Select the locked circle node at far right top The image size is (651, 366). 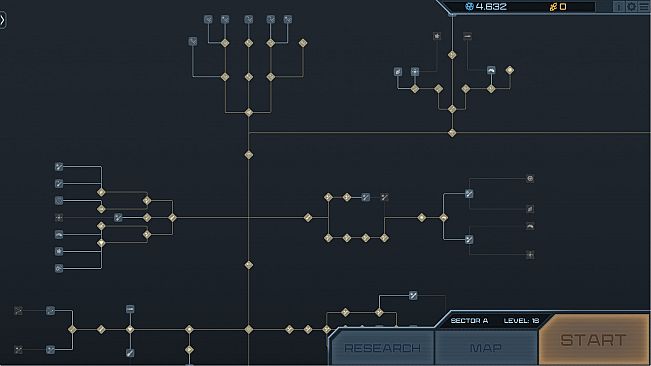pyautogui.click(x=530, y=178)
